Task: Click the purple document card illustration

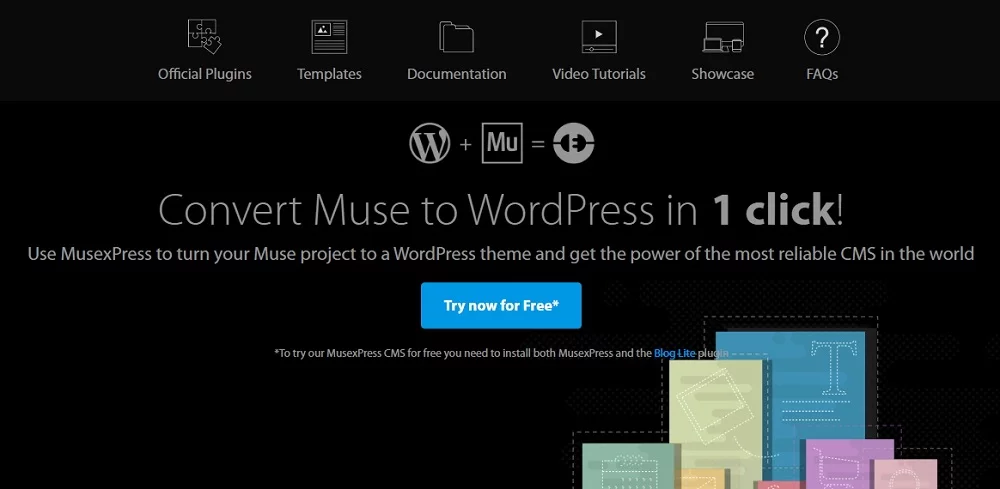Action: click(848, 463)
